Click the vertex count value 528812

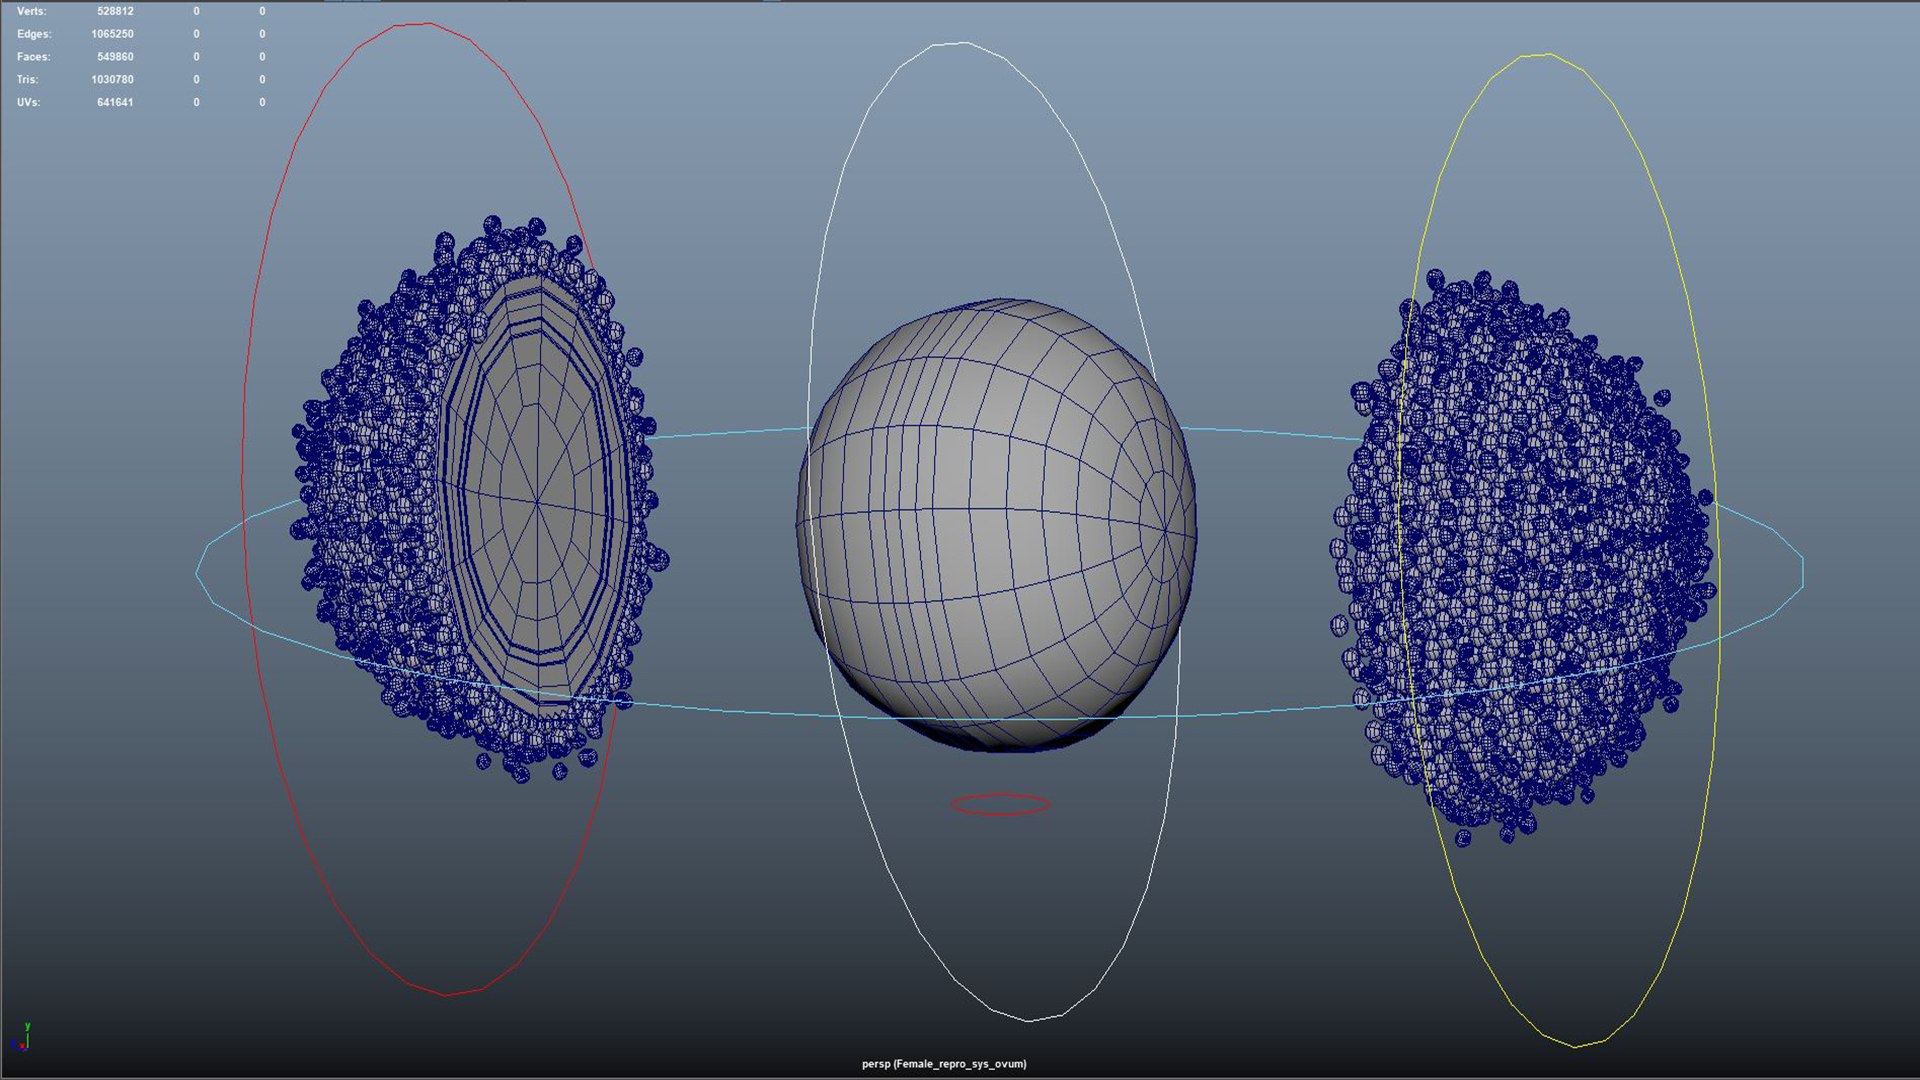[115, 11]
